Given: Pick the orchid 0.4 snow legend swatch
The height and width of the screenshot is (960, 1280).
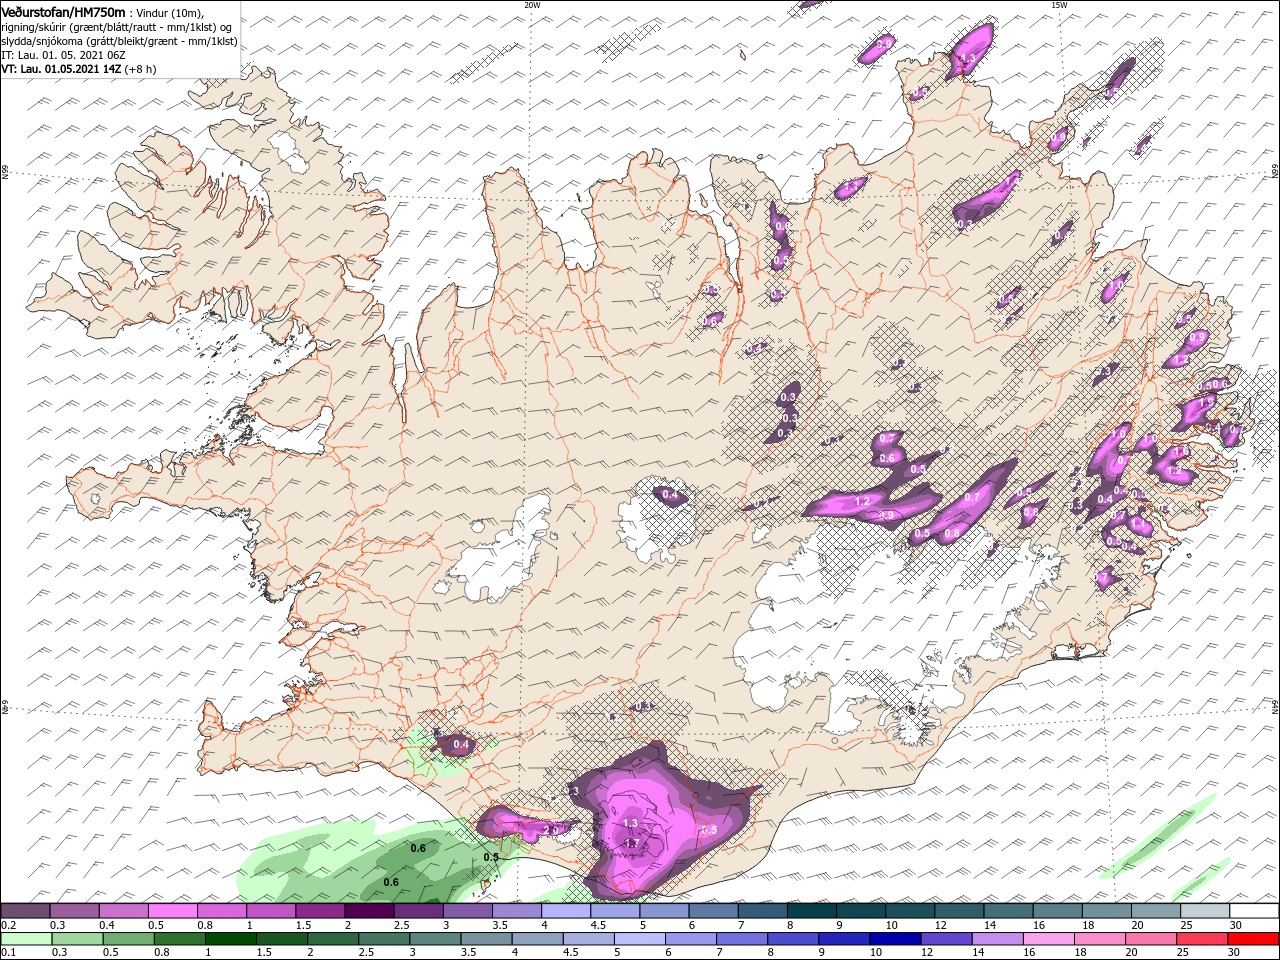Looking at the screenshot, I should click(123, 911).
